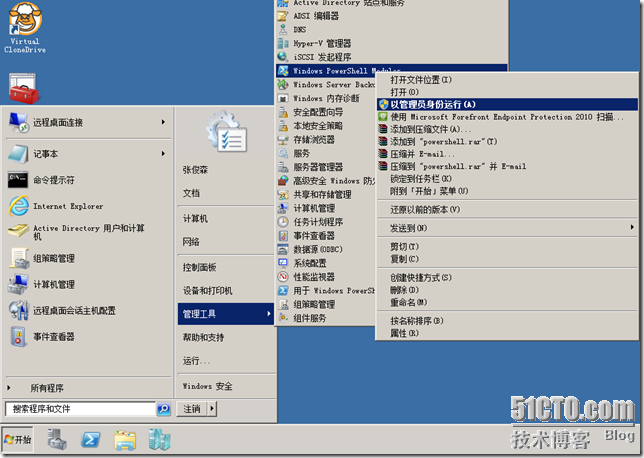Open 数据源(ODBC) entry
Viewport: 644px width, 458px height.
(318, 249)
